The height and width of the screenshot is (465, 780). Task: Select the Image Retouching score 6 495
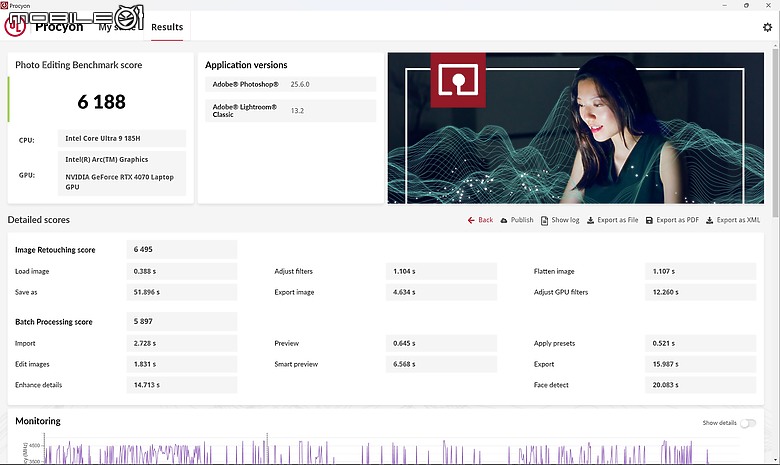pos(143,249)
